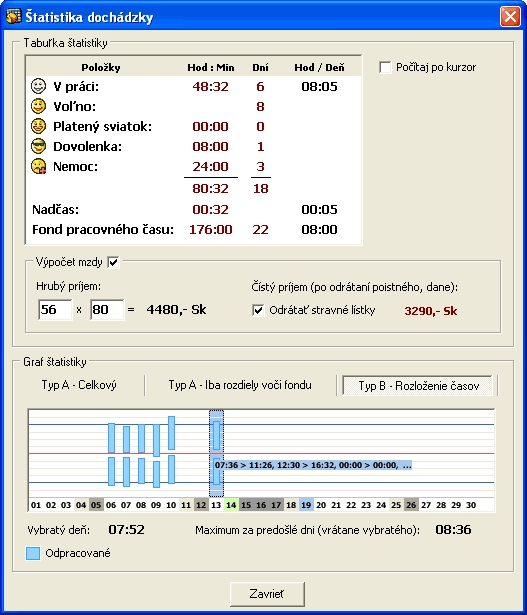
Task: Click the 22 days for Fond pracovného času
Action: pyautogui.click(x=261, y=229)
